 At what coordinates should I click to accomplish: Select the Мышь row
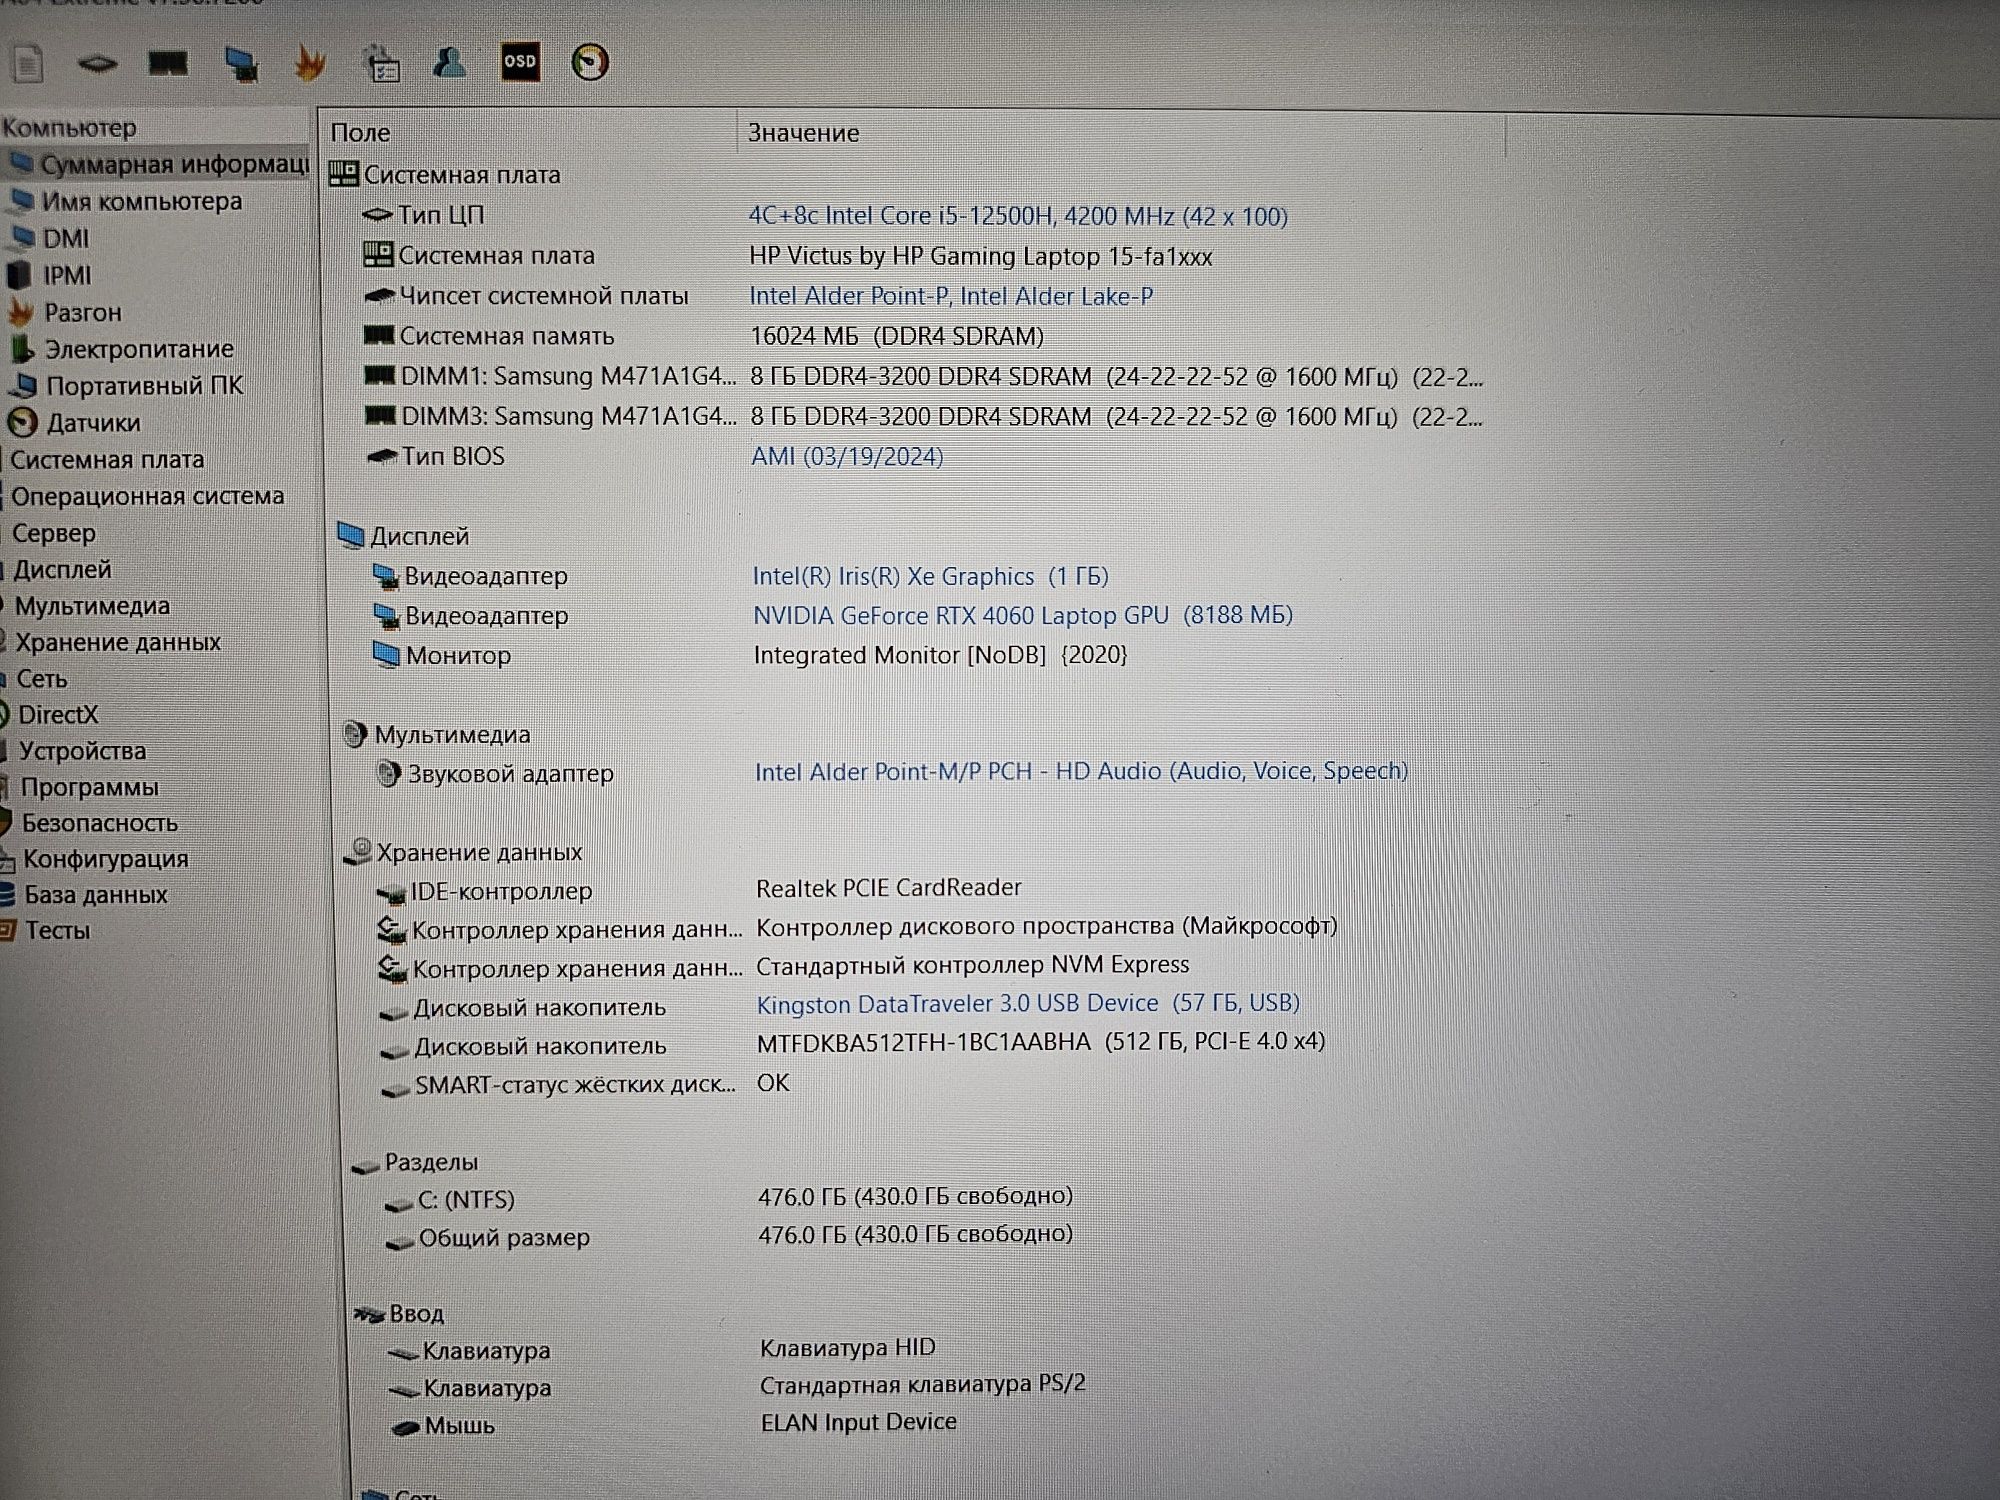click(x=674, y=1424)
